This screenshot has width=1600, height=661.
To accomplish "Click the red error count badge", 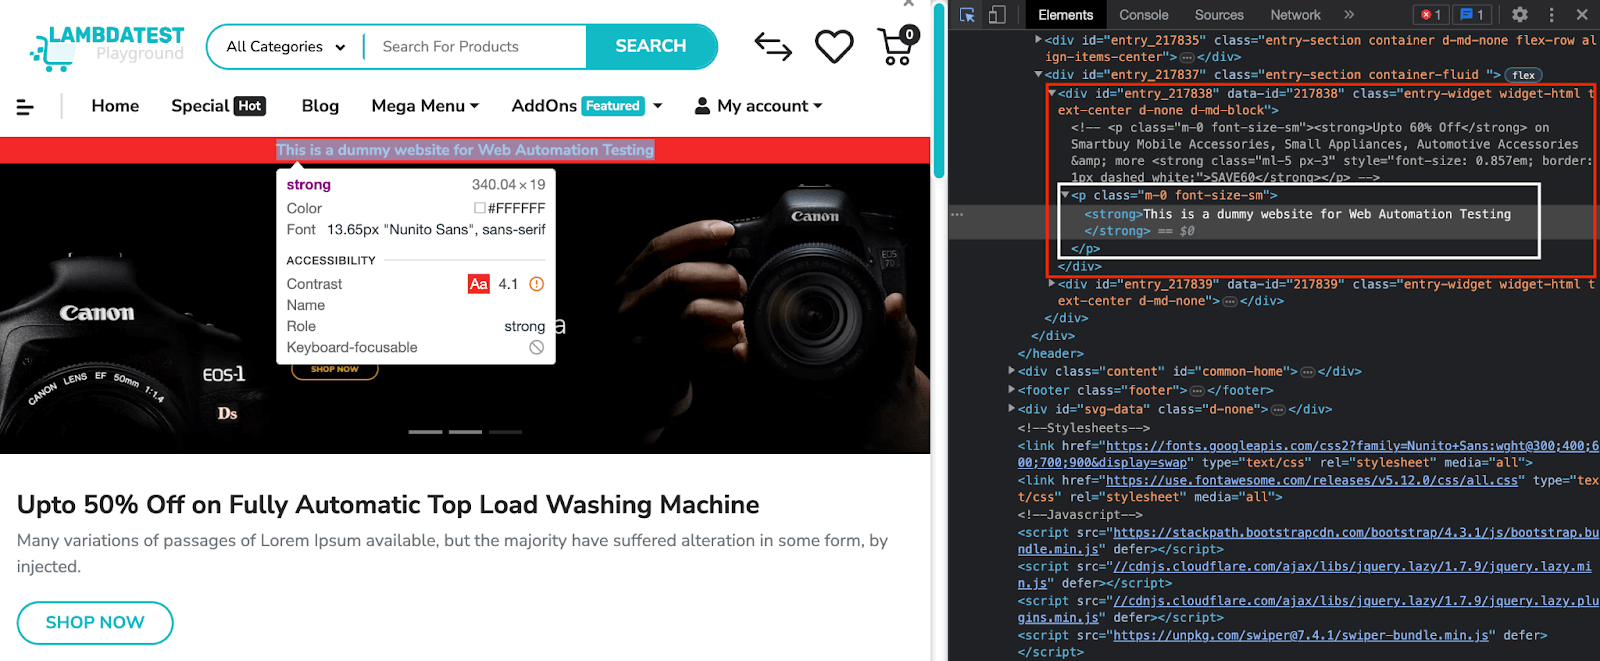I will coord(1431,15).
